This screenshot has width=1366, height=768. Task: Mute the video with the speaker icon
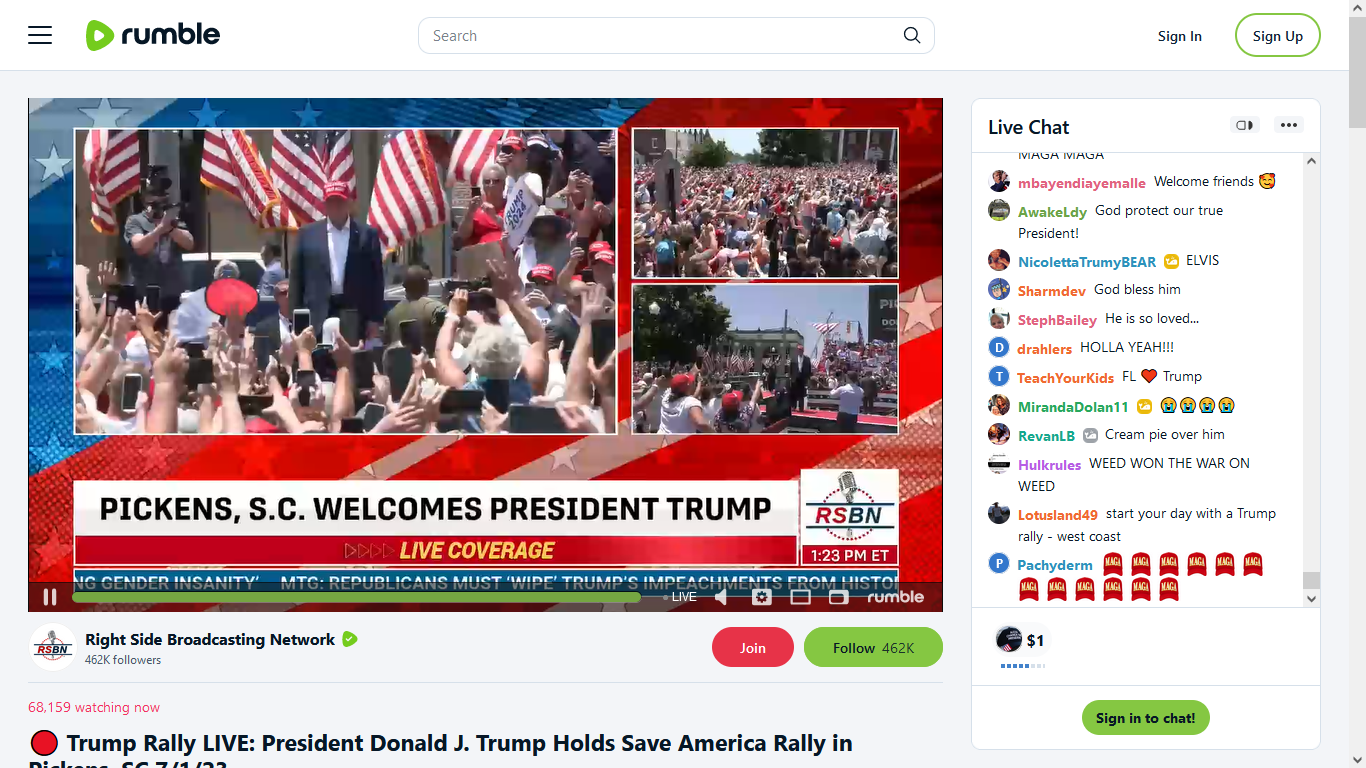tap(722, 597)
